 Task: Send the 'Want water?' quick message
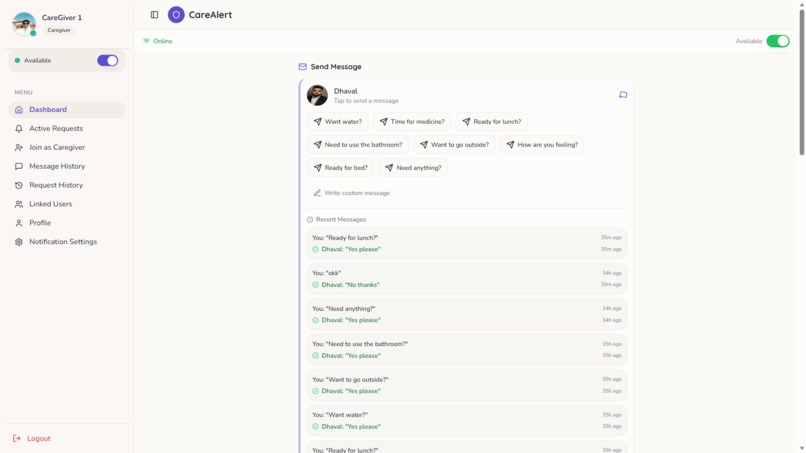[338, 122]
